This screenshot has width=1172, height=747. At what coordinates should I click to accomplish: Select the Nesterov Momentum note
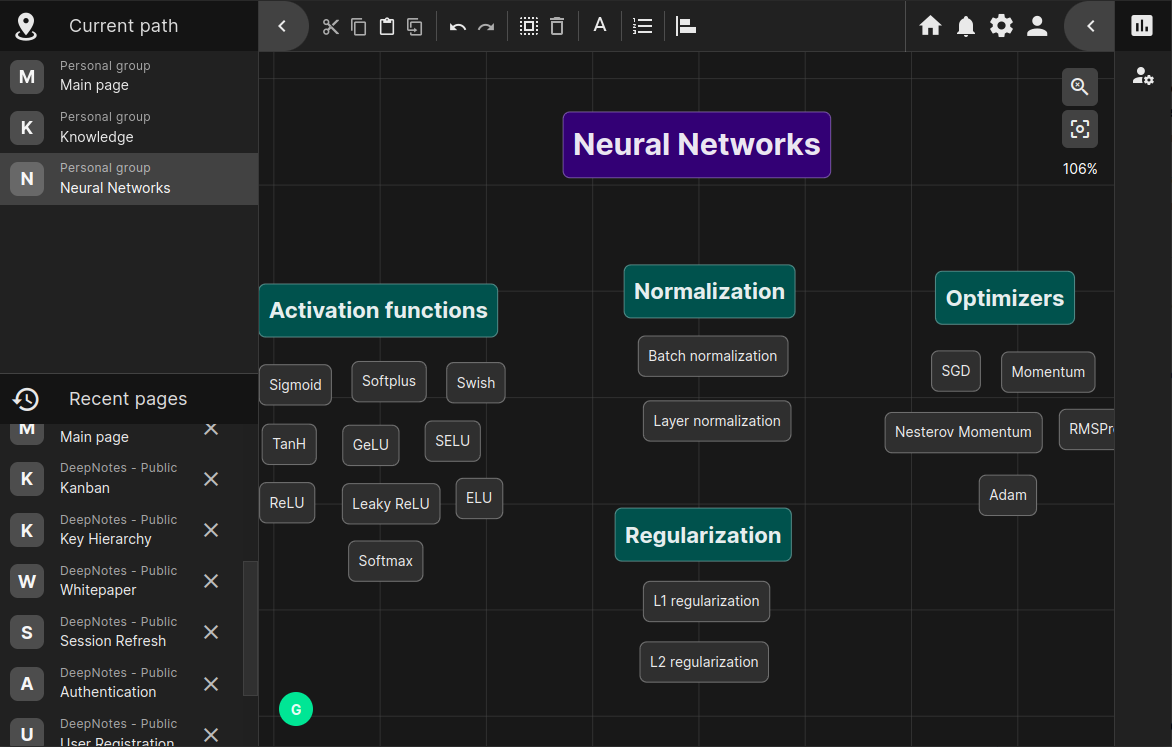tap(963, 432)
